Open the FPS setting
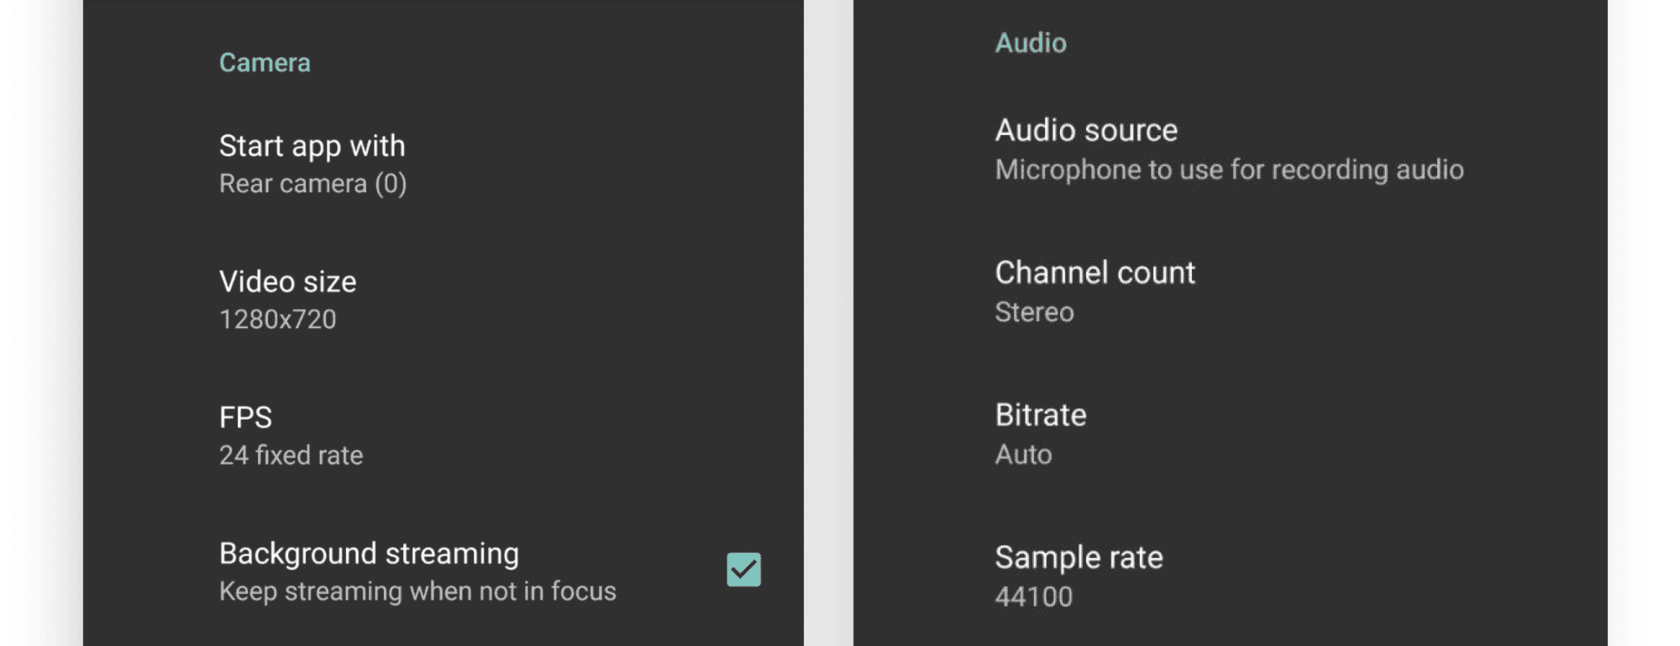 (245, 417)
